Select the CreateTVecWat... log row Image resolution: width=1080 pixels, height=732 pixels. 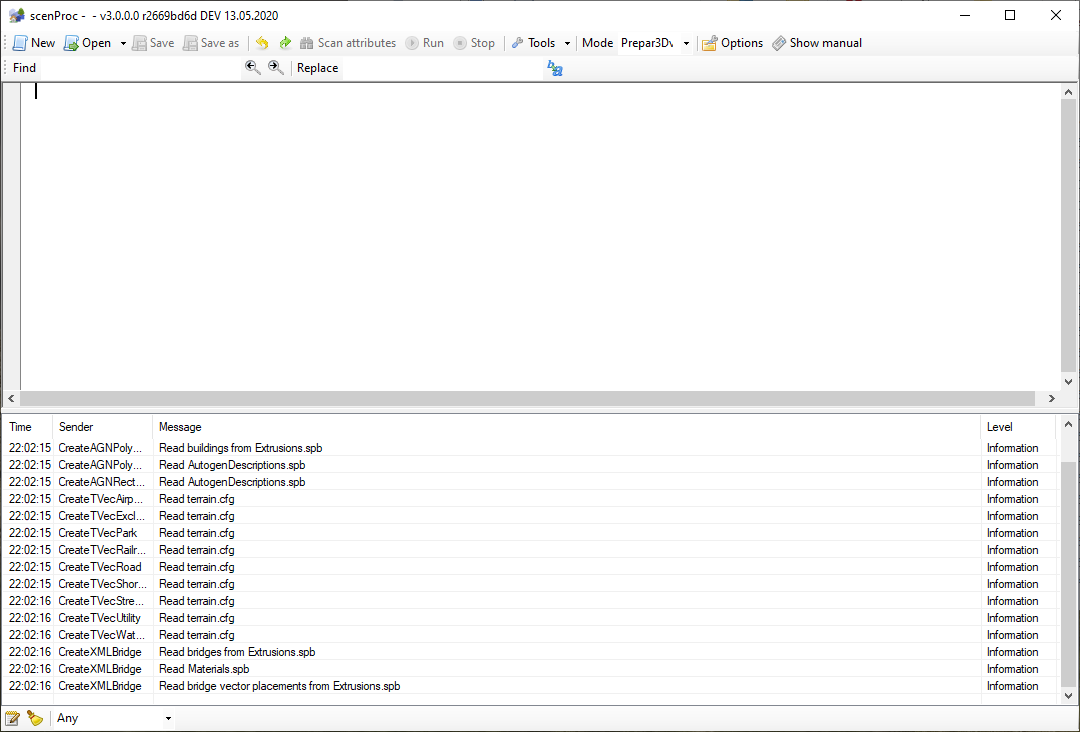pos(529,635)
